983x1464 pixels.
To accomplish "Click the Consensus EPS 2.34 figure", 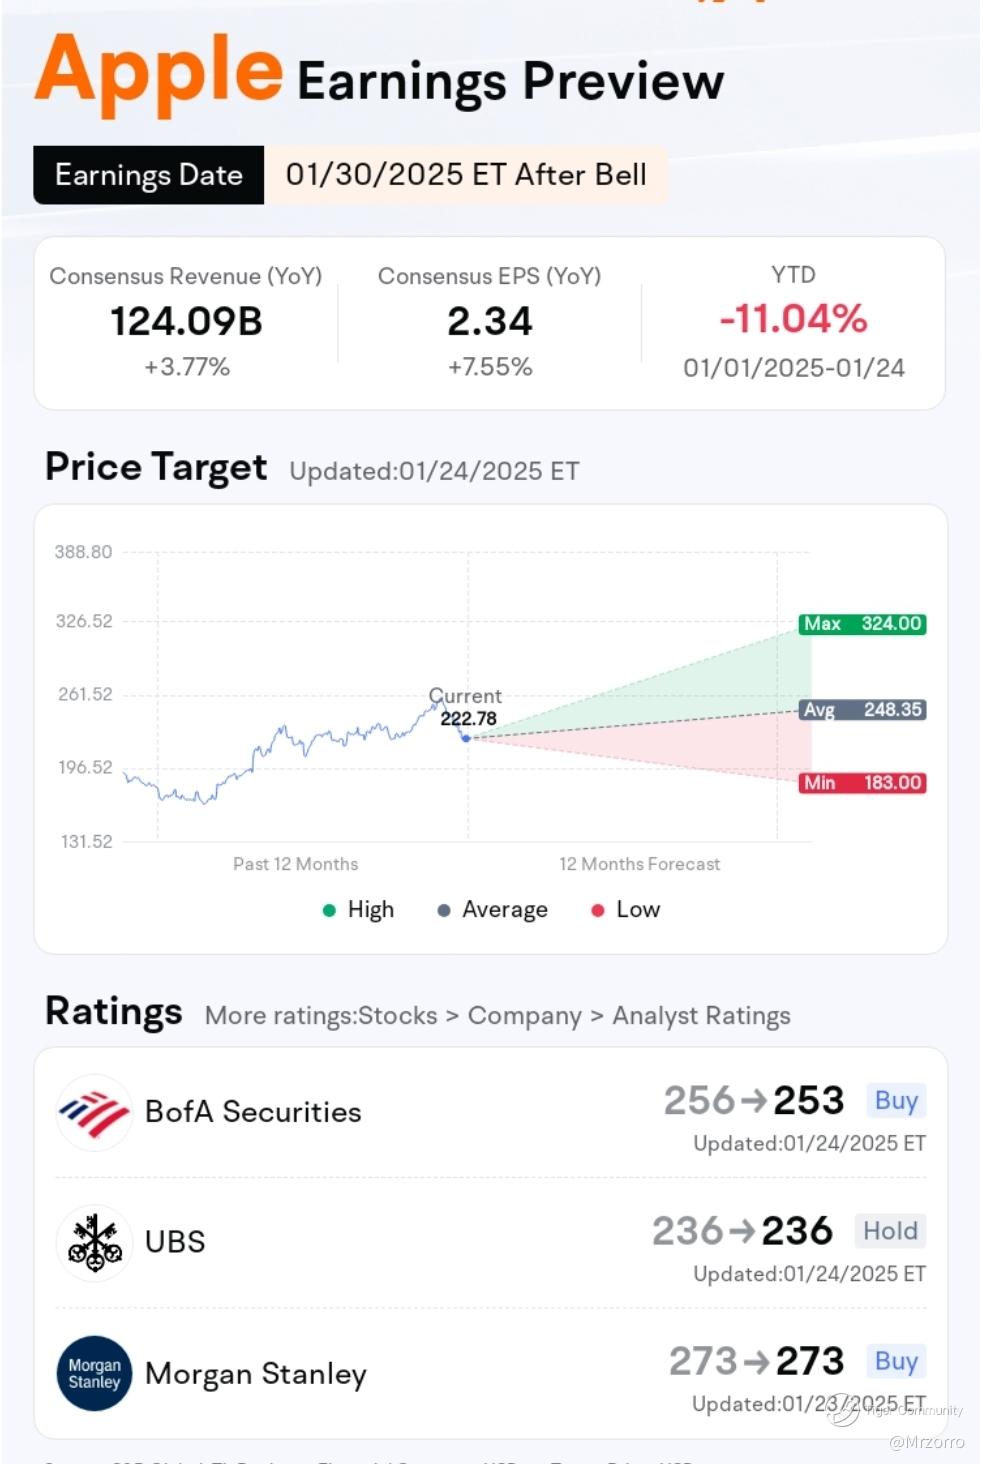I will point(489,322).
